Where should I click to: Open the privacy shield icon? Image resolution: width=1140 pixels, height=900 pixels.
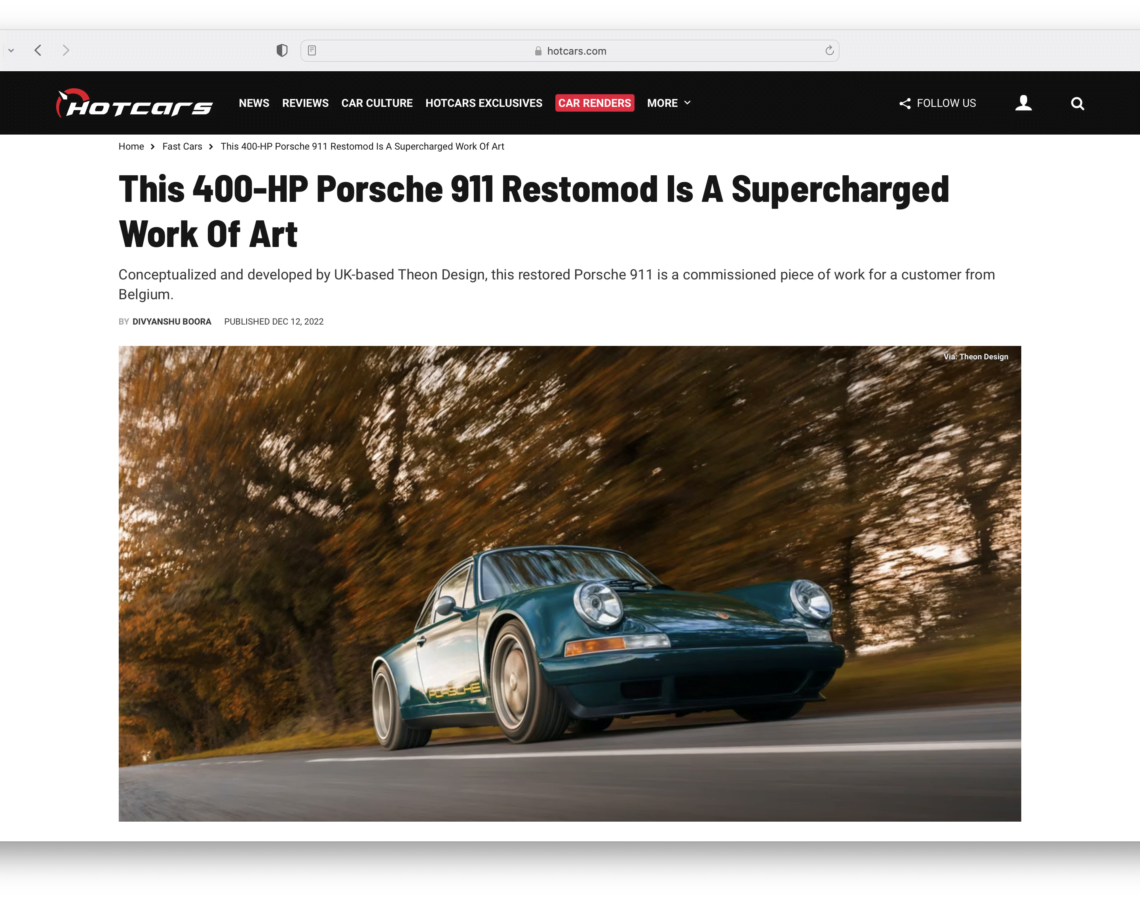coord(282,50)
